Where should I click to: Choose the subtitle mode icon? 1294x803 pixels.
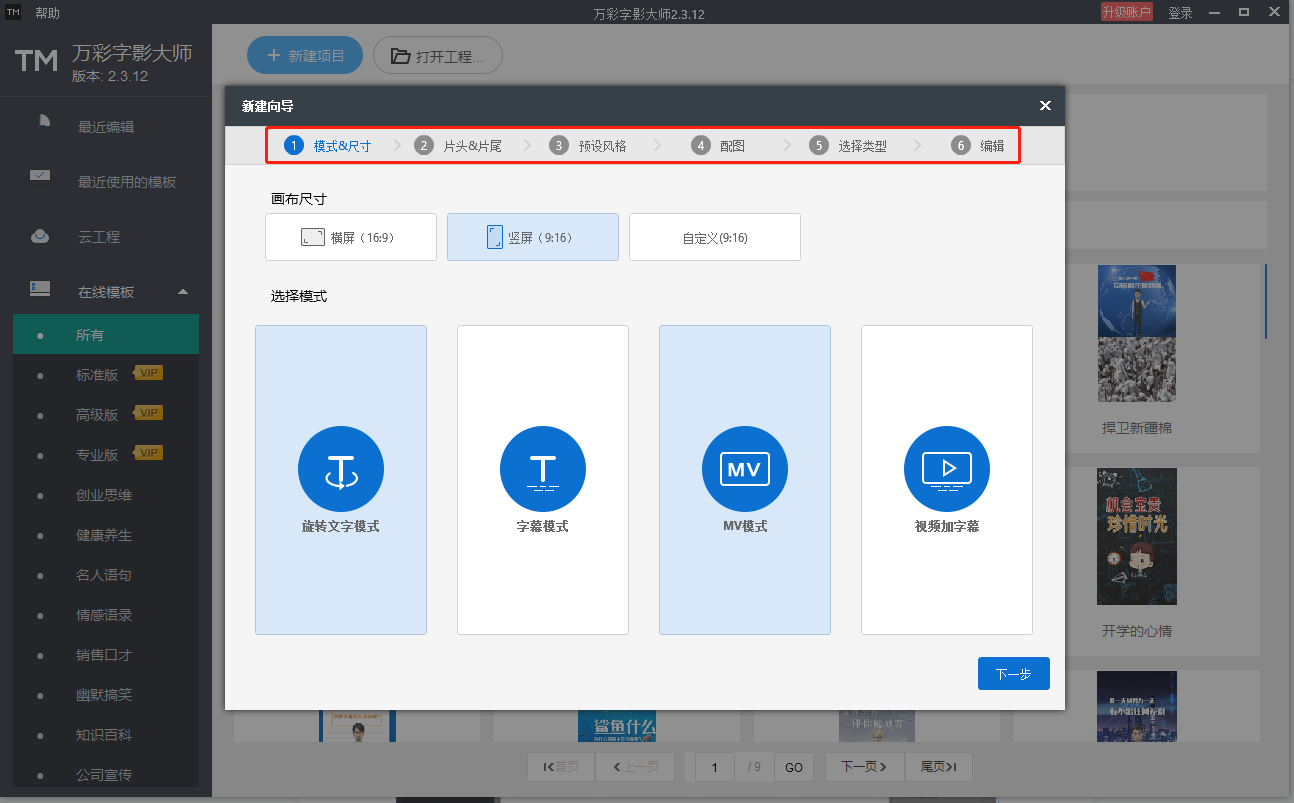click(x=543, y=469)
